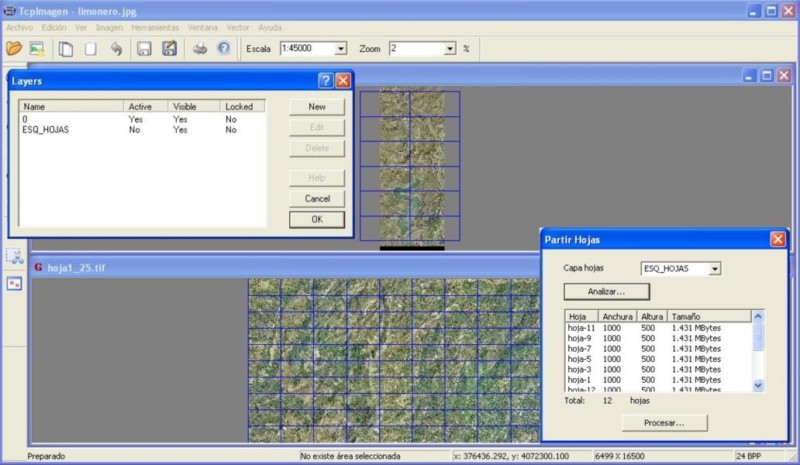Click the print toolbar icon
The image size is (800, 465).
point(199,48)
